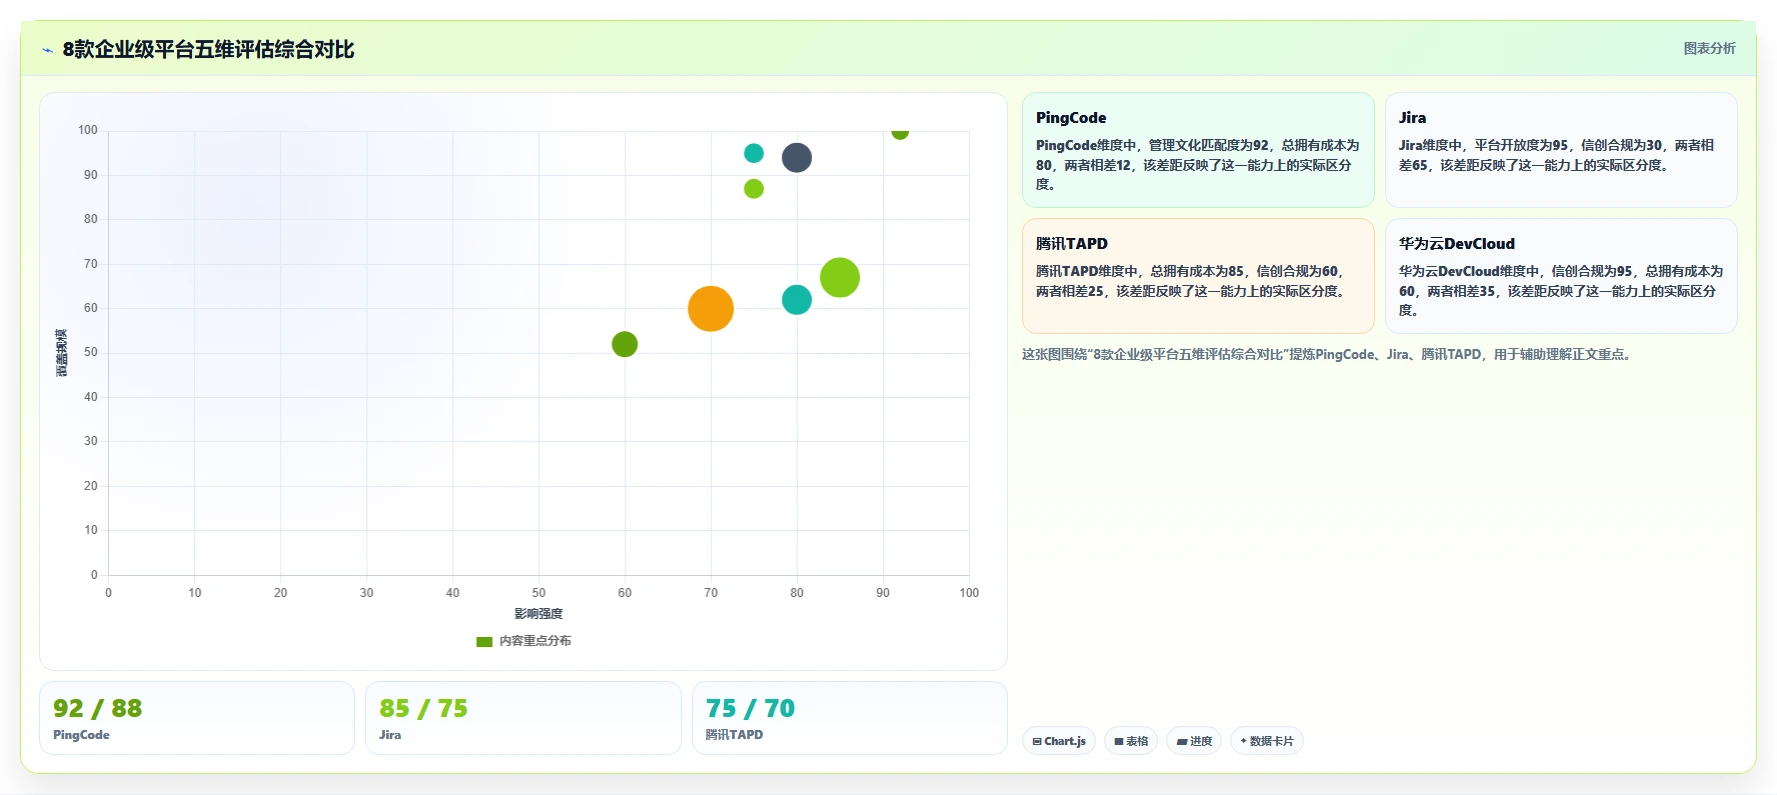The height and width of the screenshot is (795, 1777).
Task: Click the Jira label under 85 / 75
Action: coord(390,735)
